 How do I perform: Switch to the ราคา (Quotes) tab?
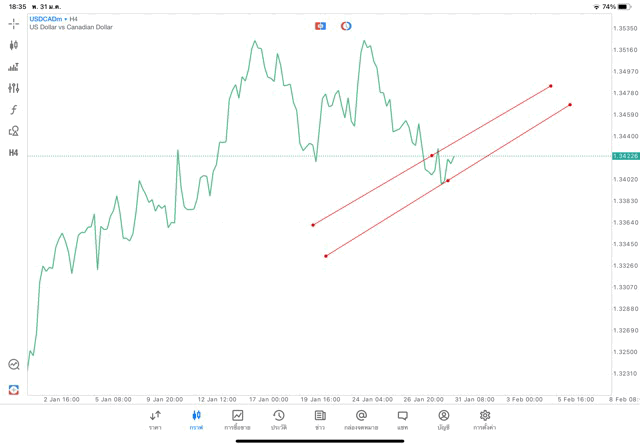tap(155, 419)
